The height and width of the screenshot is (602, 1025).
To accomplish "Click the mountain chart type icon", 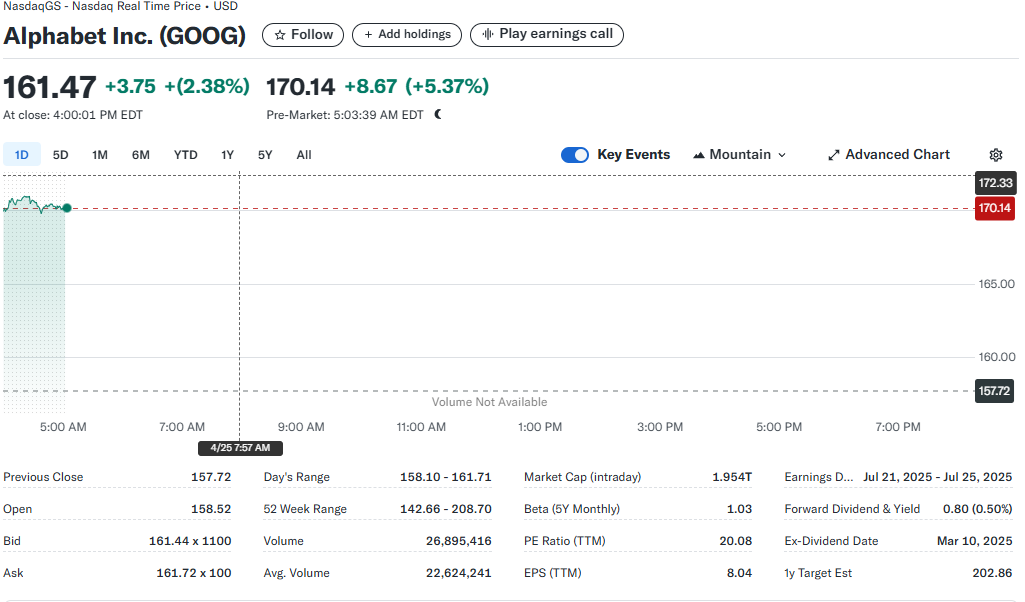I will pos(699,155).
